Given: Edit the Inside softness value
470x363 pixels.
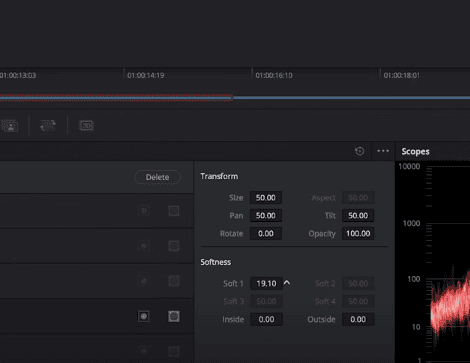Looking at the screenshot, I should point(266,319).
